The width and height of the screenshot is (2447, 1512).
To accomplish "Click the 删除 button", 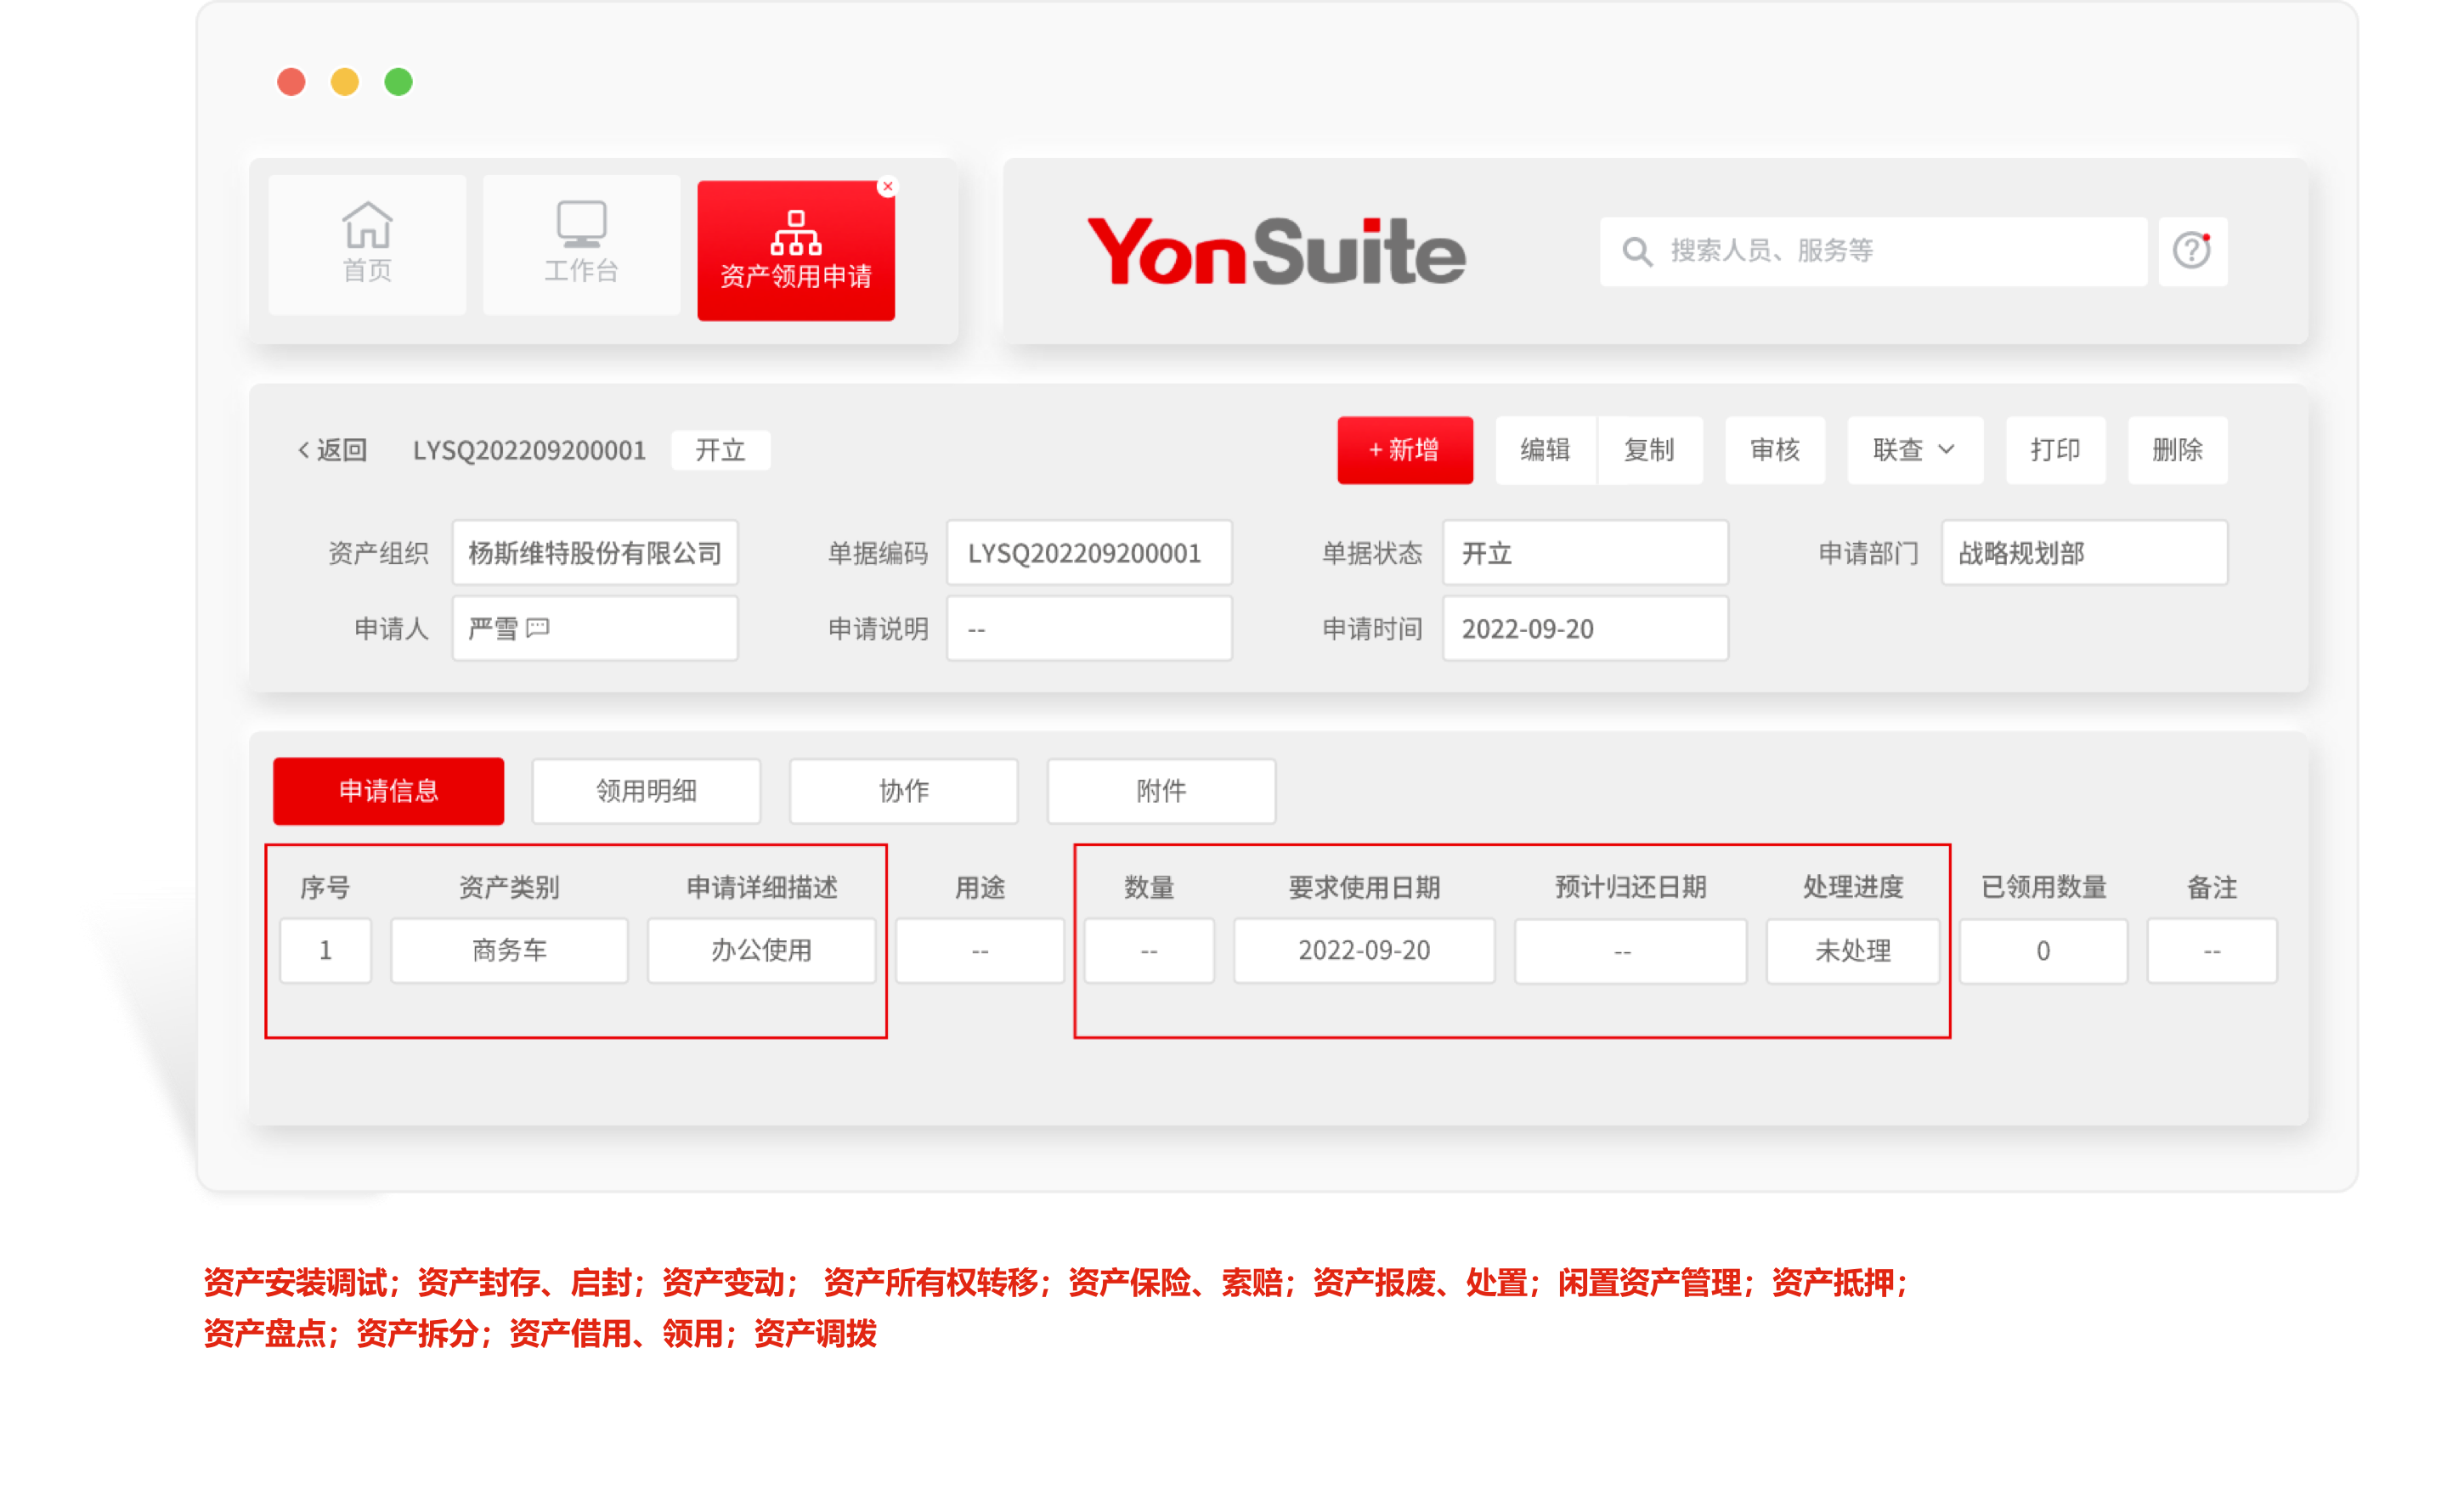I will (x=2178, y=450).
